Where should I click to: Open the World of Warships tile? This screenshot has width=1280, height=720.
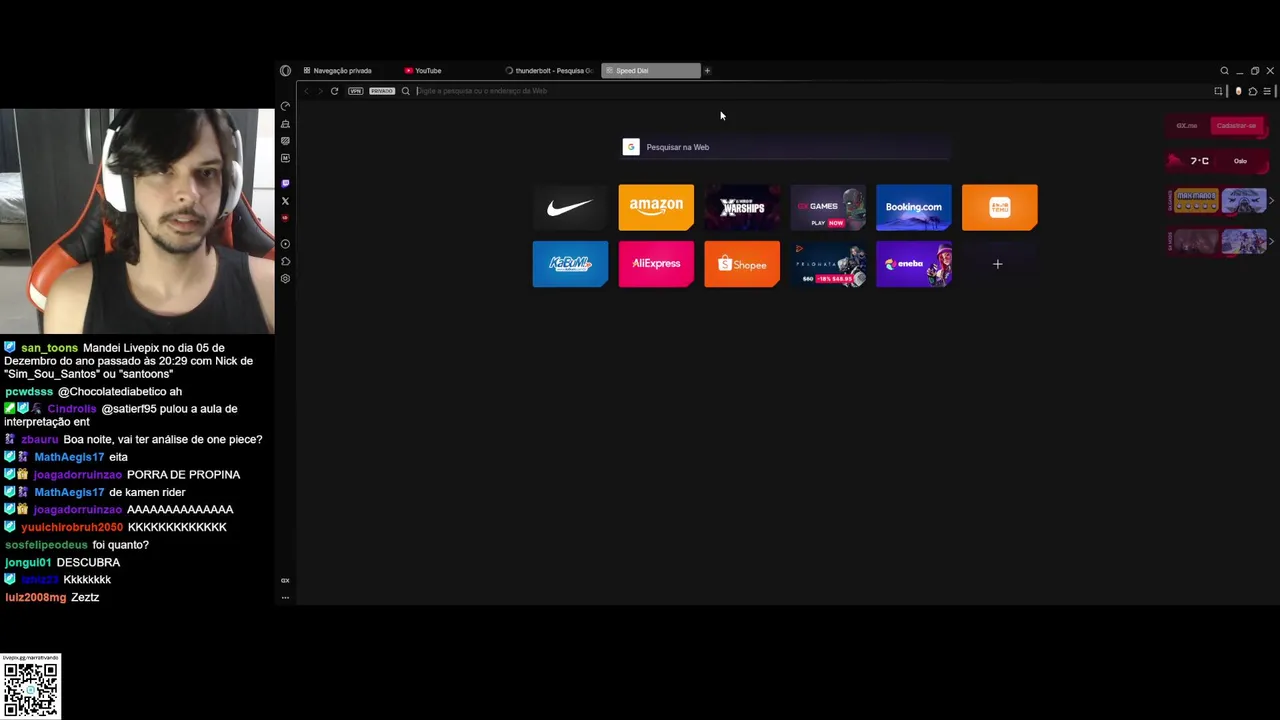[742, 207]
